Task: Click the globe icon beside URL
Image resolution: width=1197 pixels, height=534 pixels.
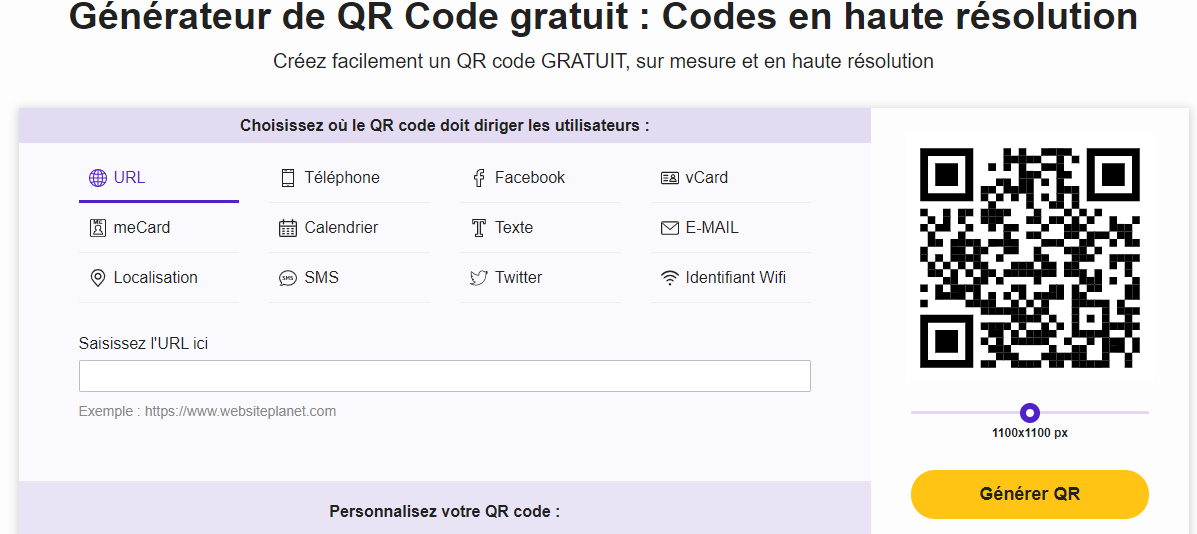Action: (98, 178)
